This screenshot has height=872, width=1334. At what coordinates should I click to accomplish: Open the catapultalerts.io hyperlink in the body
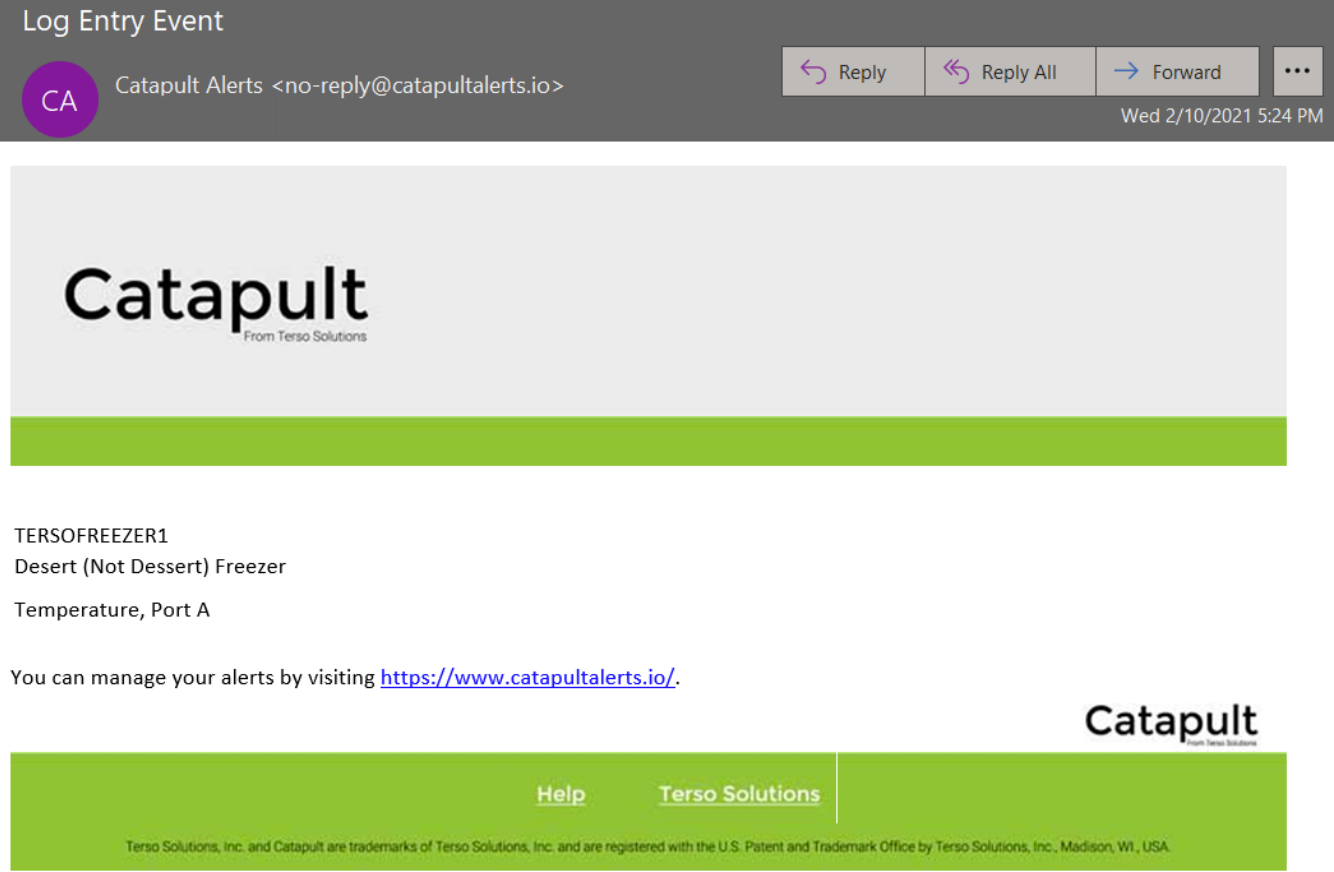coord(527,677)
